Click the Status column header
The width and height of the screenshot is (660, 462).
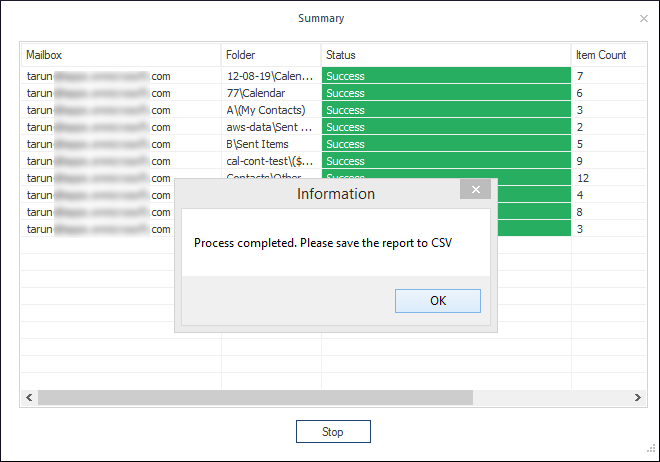click(446, 55)
